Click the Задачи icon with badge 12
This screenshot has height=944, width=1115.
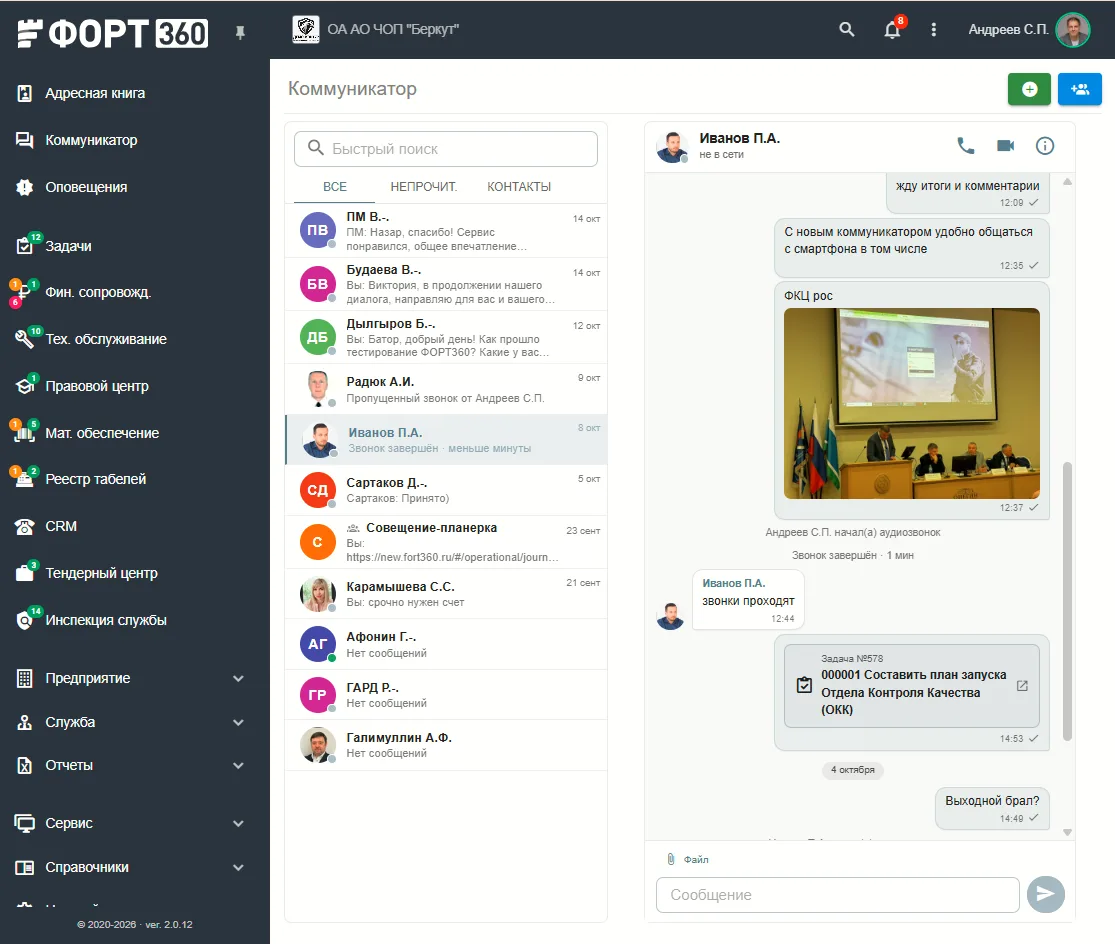25,245
